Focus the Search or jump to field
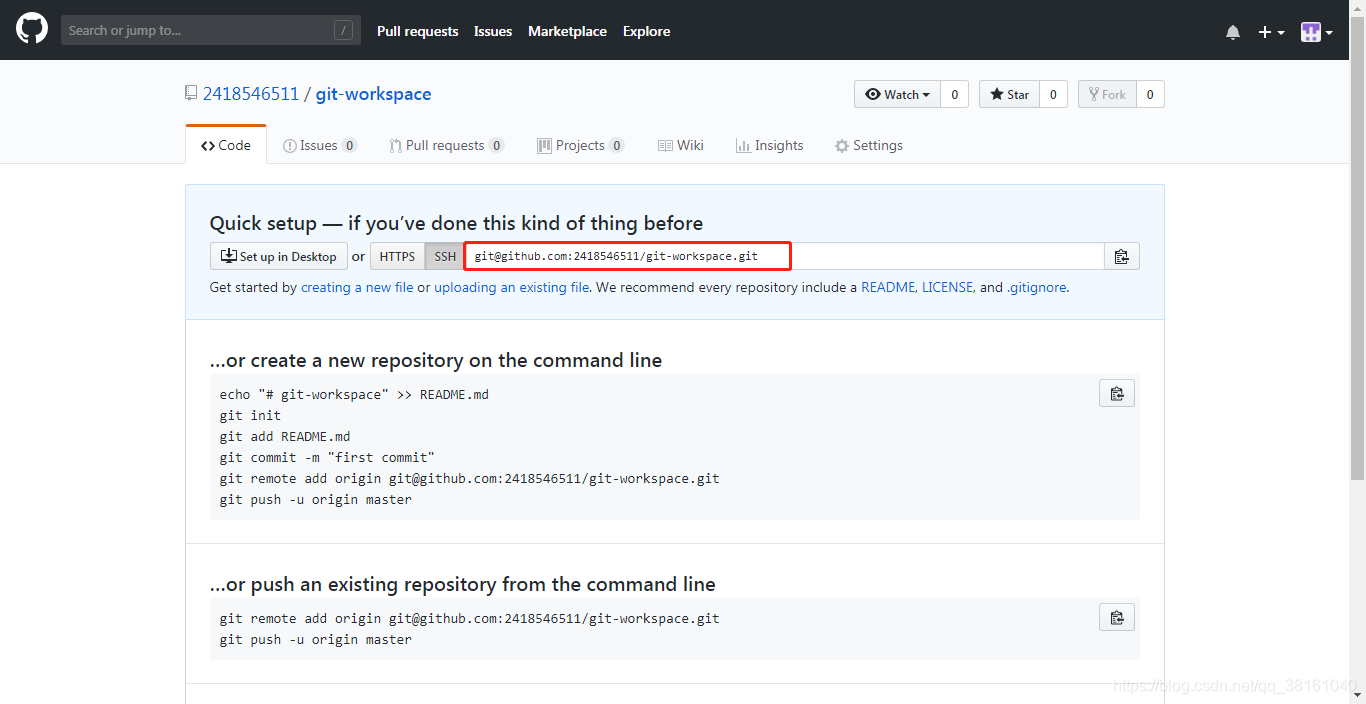1366x704 pixels. [210, 30]
